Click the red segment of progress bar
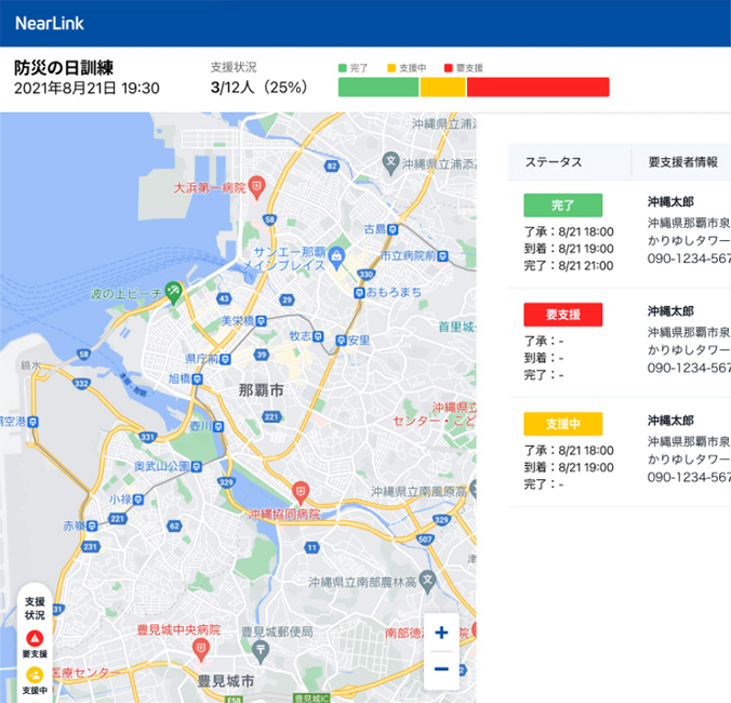This screenshot has height=703, width=731. pyautogui.click(x=538, y=87)
